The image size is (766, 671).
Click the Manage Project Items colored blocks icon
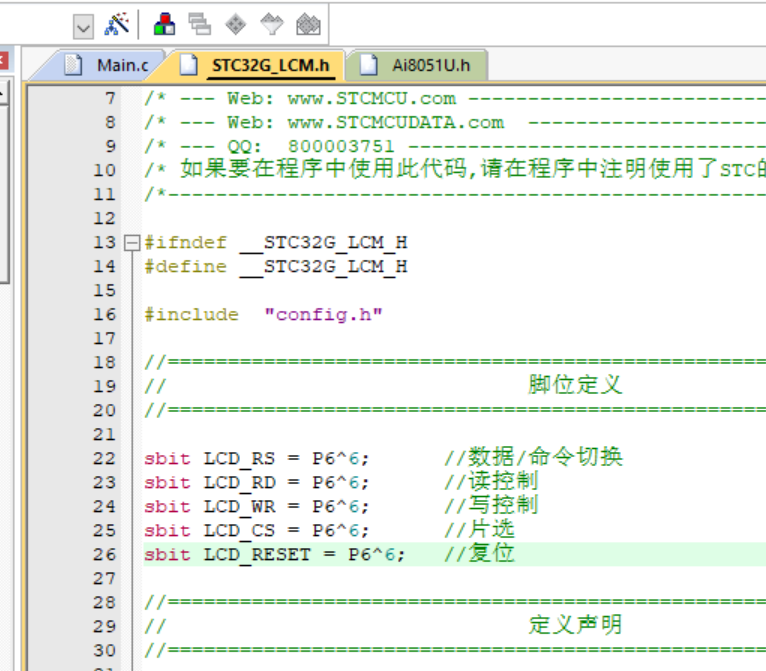click(x=165, y=24)
